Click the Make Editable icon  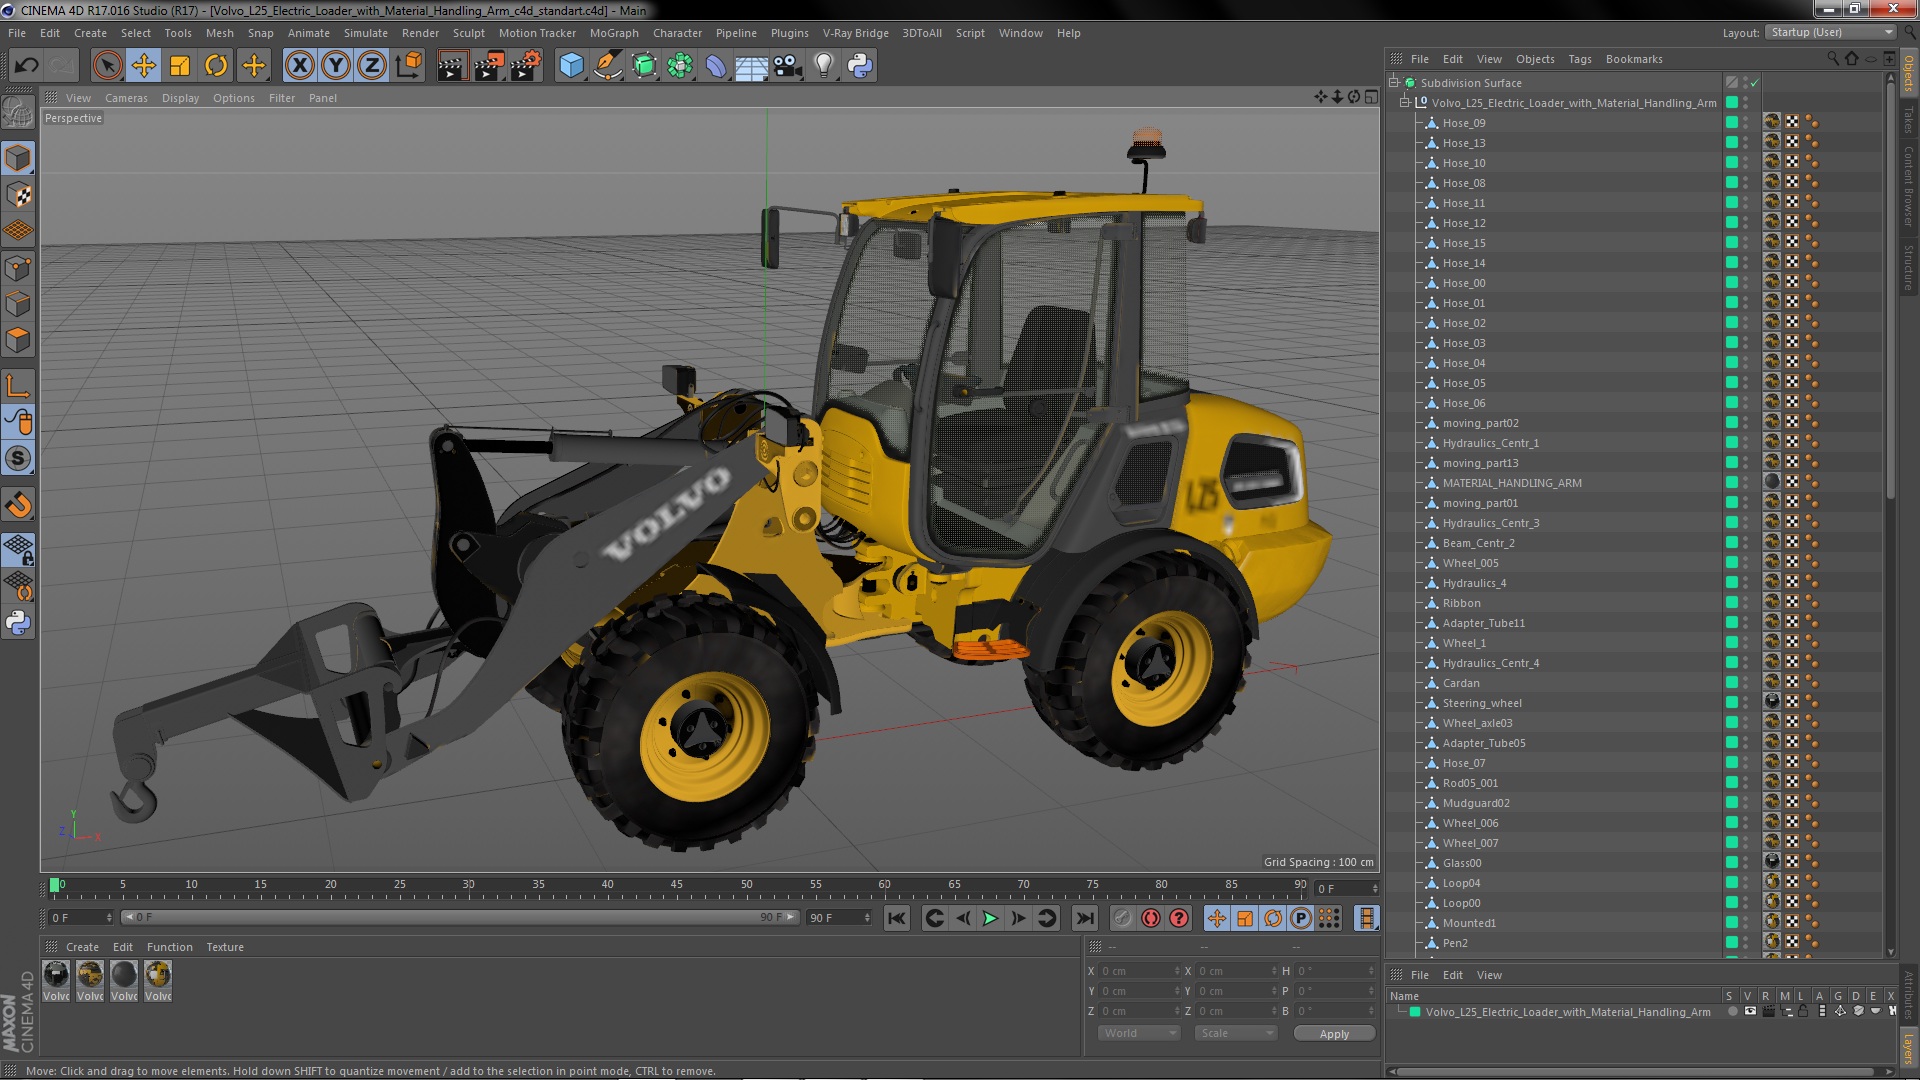(18, 112)
